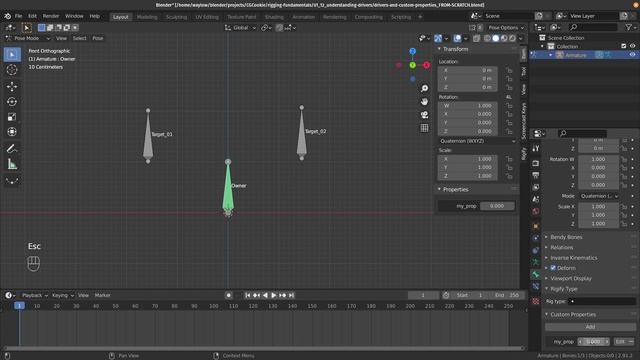
Task: Open Output properties tab
Action: [x=536, y=175]
